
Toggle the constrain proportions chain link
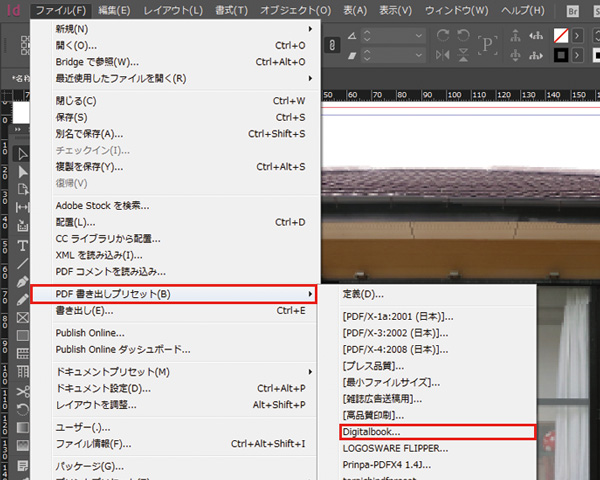coord(332,45)
